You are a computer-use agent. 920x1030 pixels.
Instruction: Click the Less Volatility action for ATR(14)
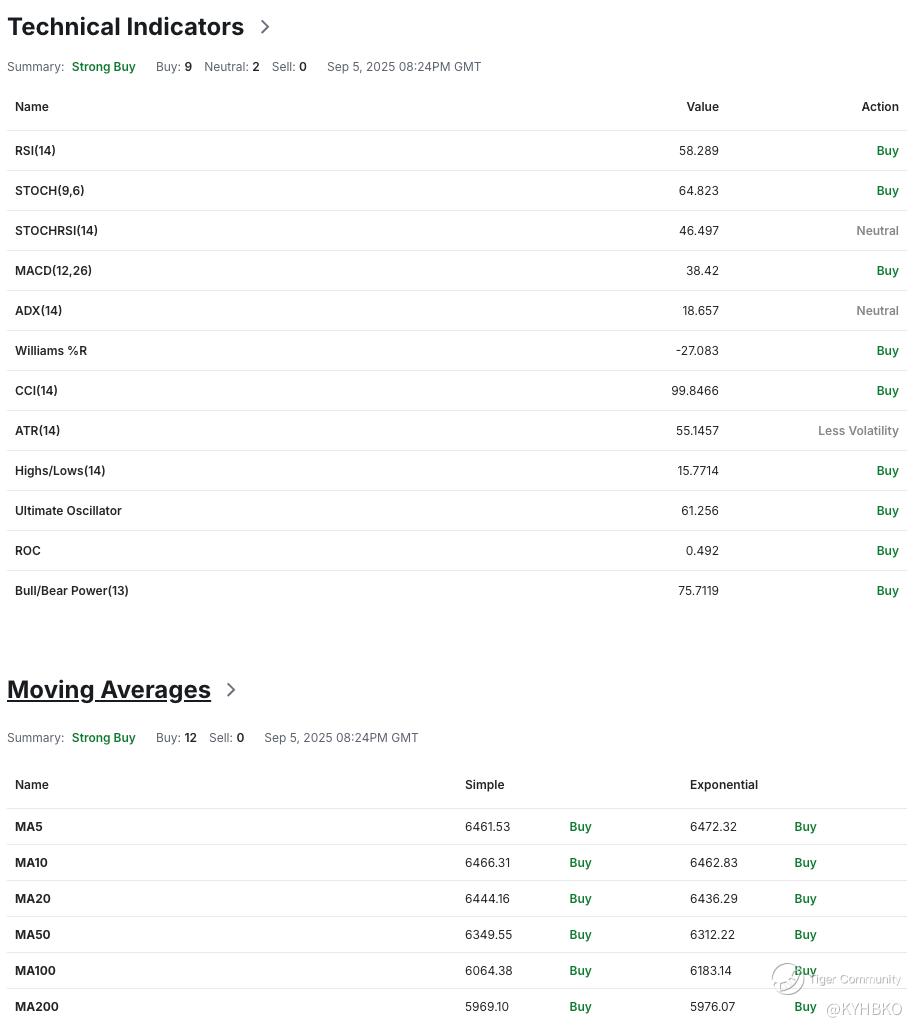click(858, 431)
